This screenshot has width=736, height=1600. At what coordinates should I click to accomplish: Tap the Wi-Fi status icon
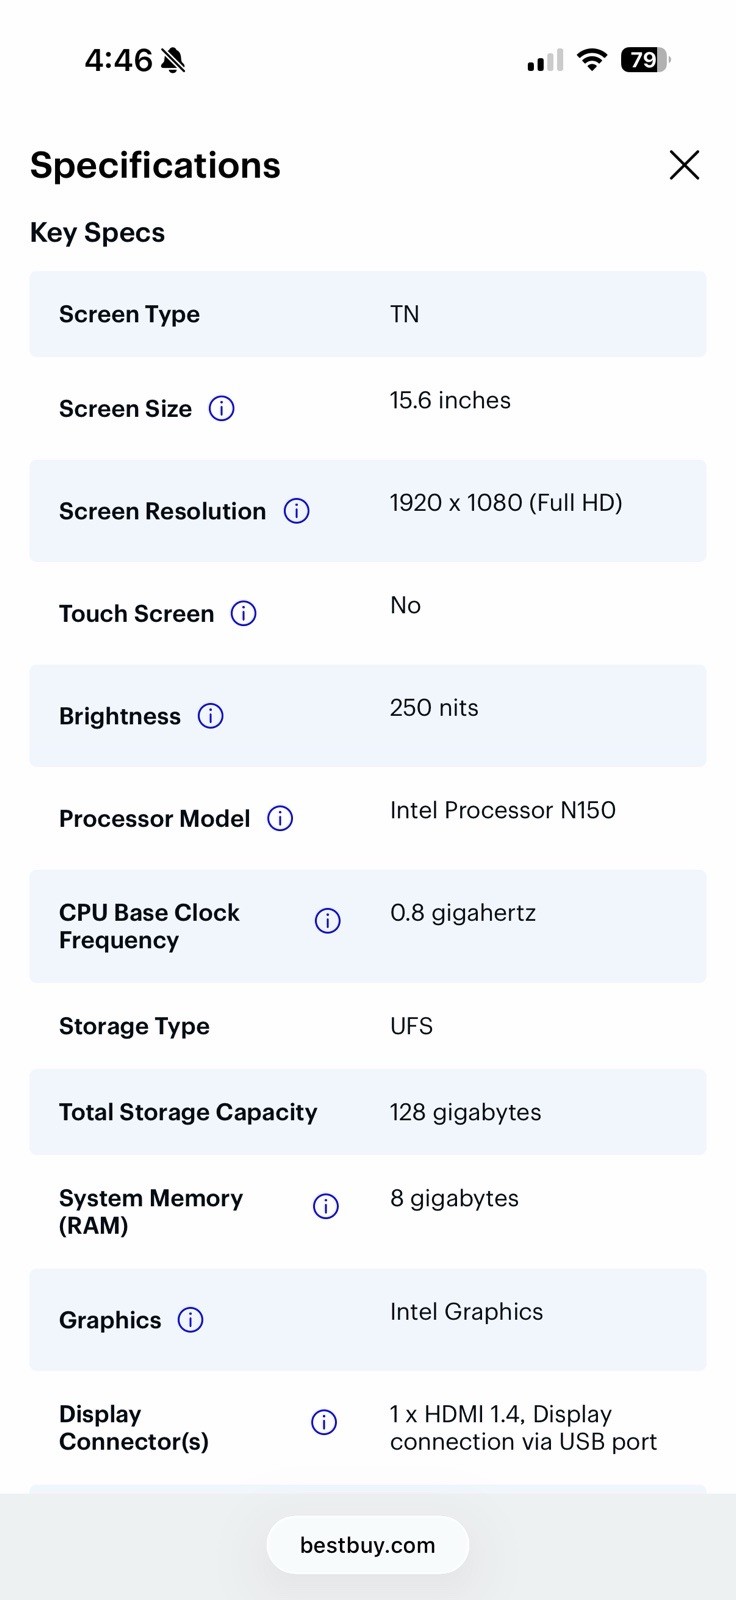coord(592,60)
